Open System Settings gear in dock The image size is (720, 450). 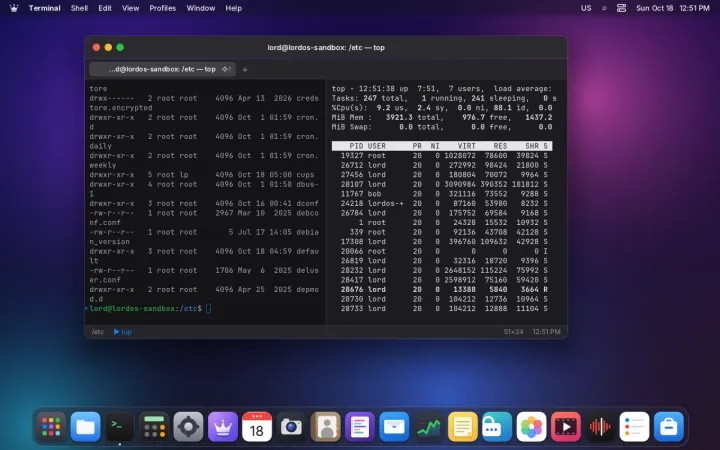tap(188, 427)
